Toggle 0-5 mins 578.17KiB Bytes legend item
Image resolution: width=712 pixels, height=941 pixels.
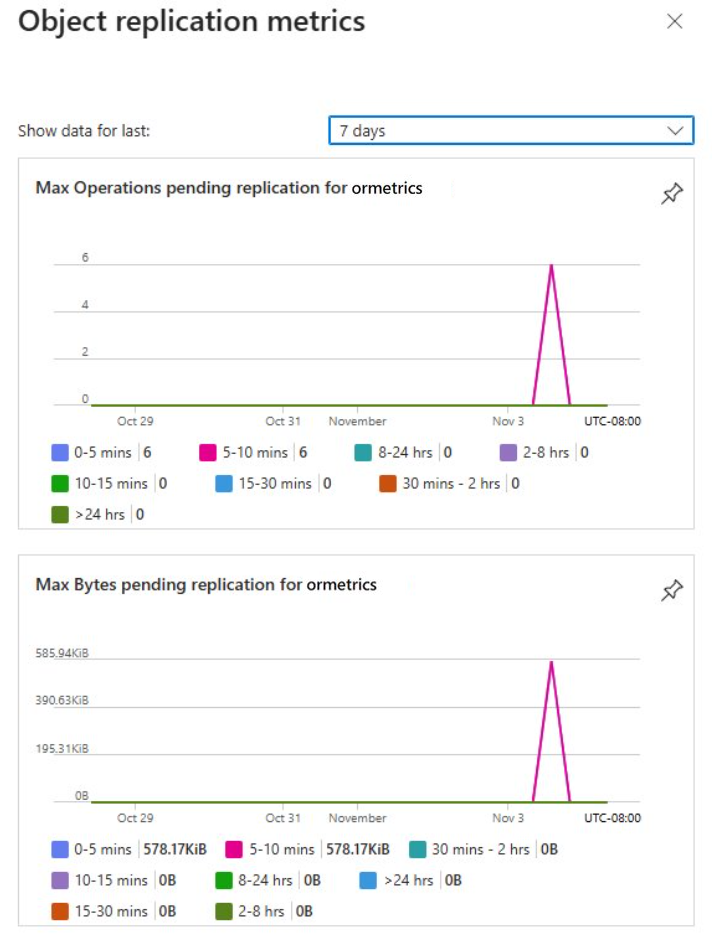click(x=129, y=850)
